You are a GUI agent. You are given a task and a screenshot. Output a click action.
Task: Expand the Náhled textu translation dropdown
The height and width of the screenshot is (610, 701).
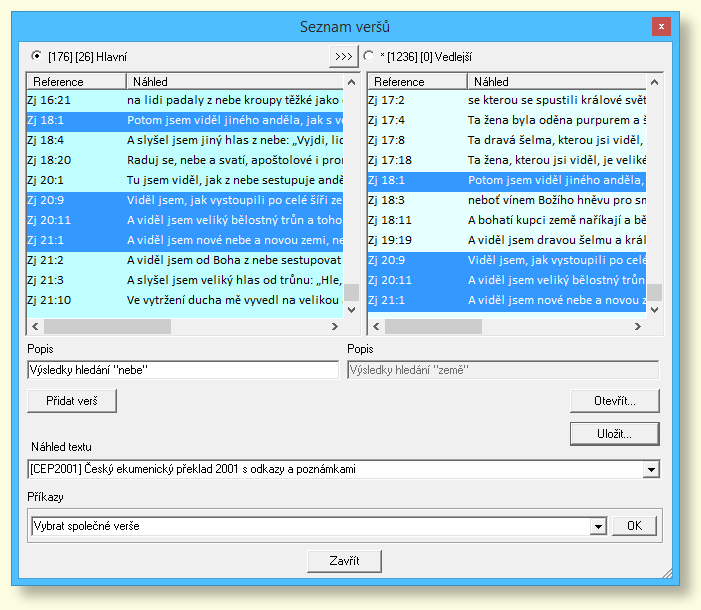(652, 469)
